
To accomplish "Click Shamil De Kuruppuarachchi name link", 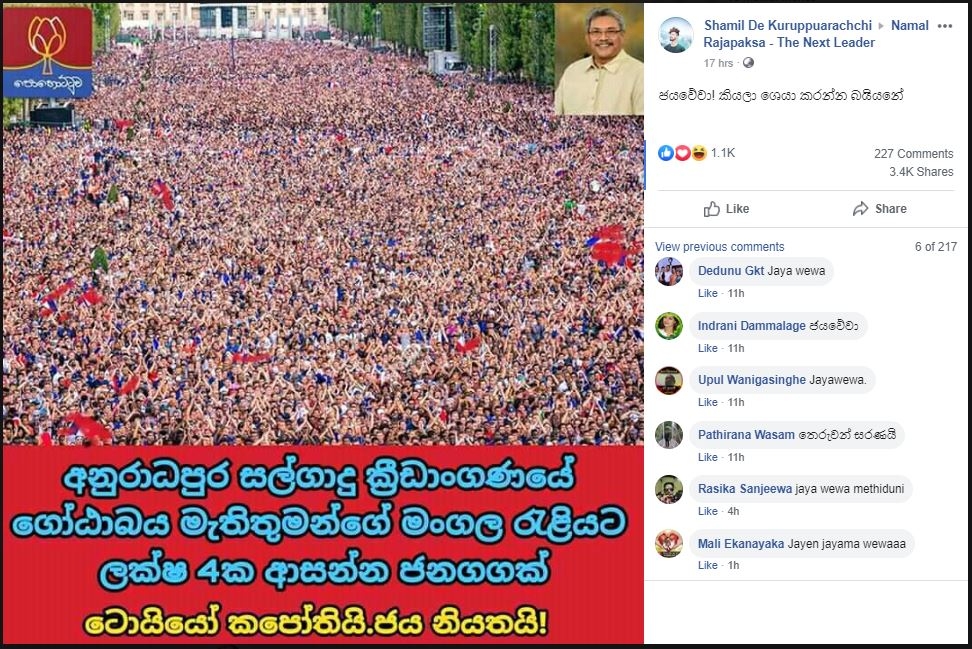I will pos(787,25).
